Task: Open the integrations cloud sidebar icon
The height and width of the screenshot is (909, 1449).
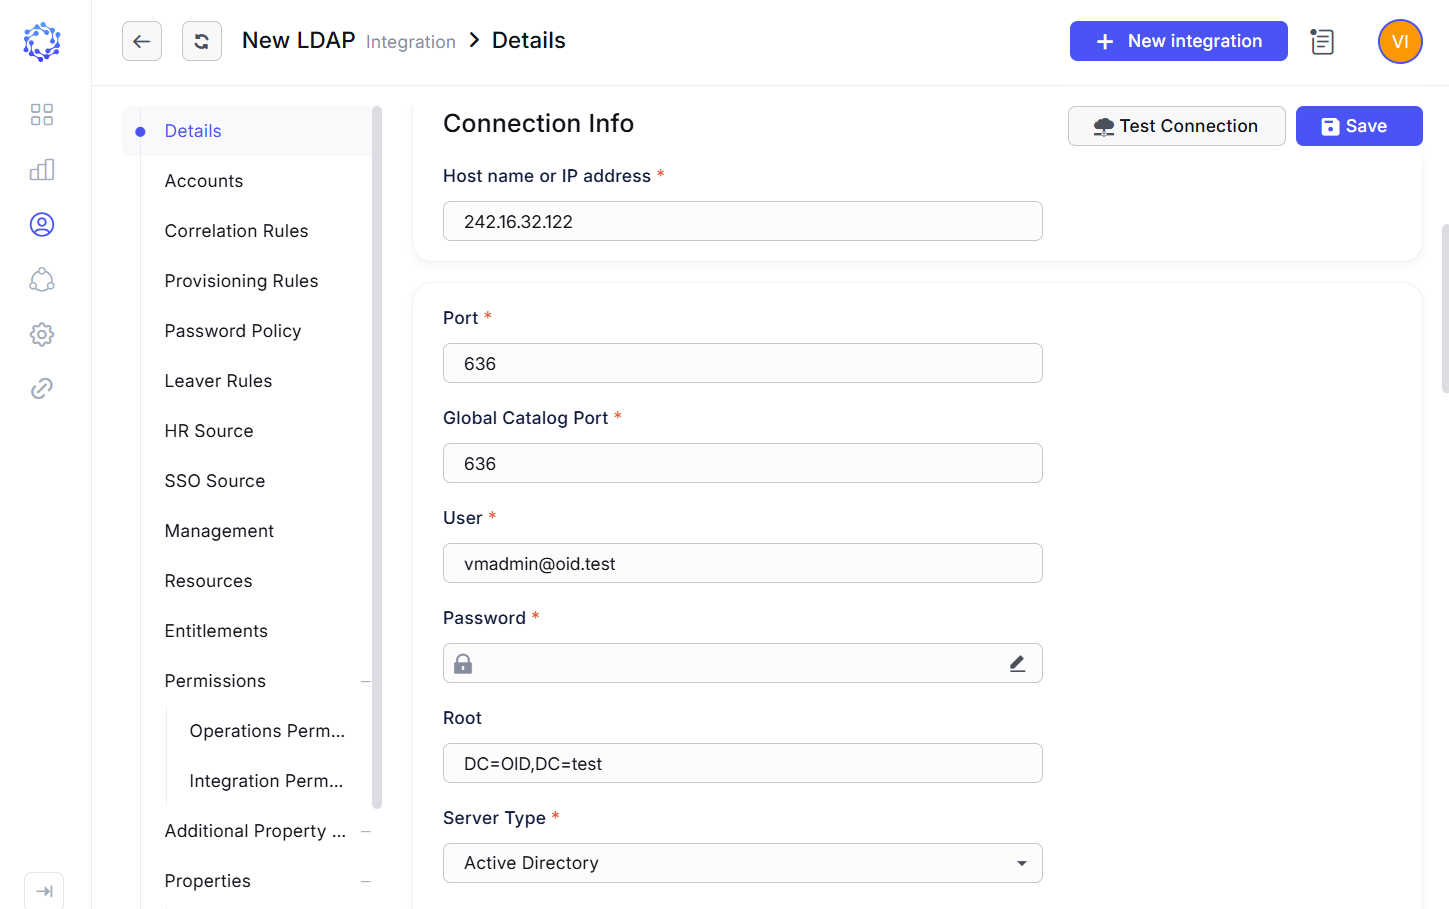Action: (41, 279)
